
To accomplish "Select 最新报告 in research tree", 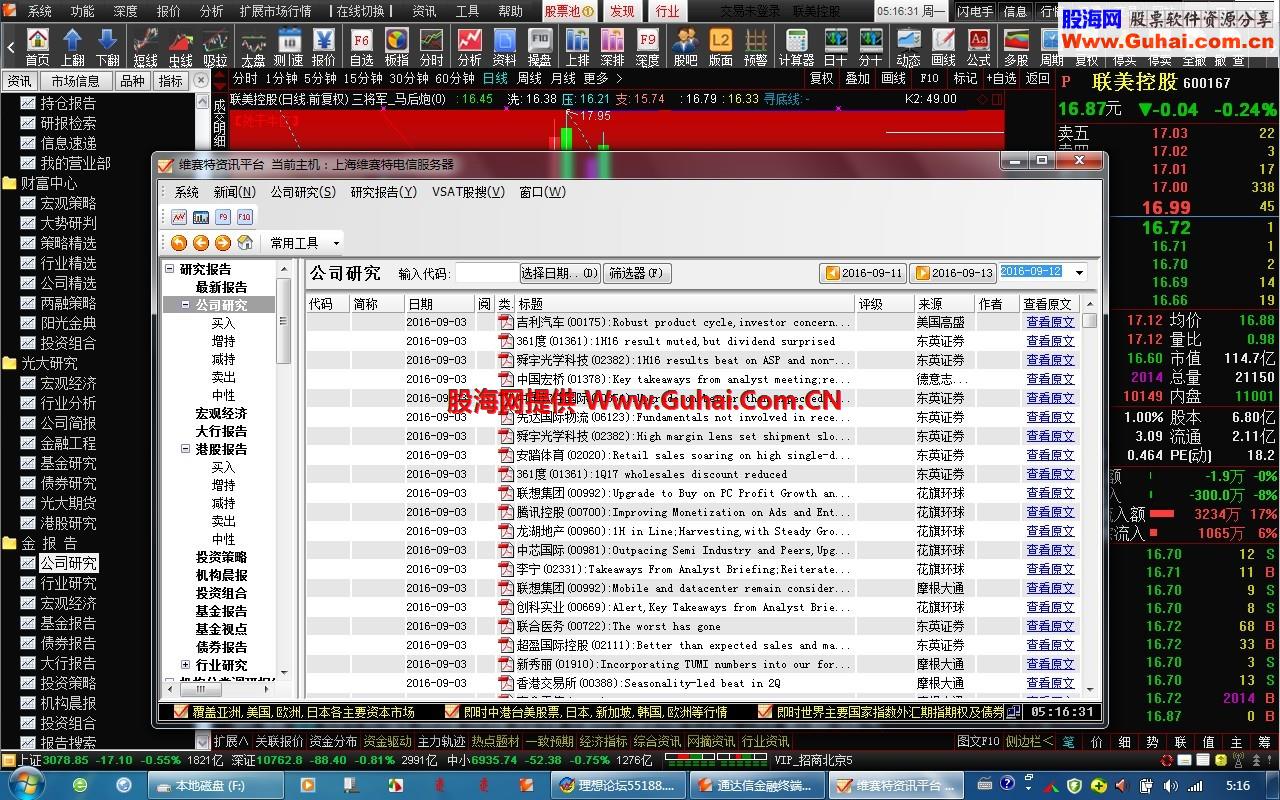I will (221, 287).
